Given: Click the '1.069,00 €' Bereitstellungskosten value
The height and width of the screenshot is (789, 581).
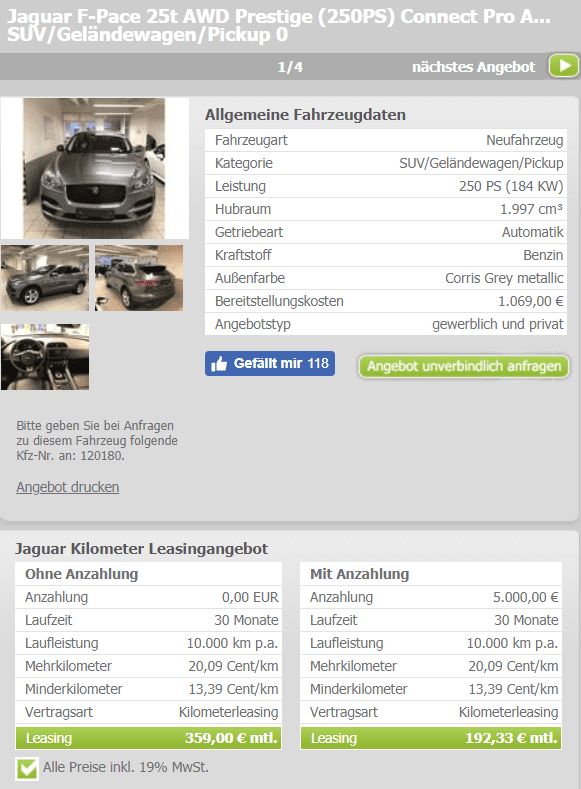Looking at the screenshot, I should tap(531, 301).
